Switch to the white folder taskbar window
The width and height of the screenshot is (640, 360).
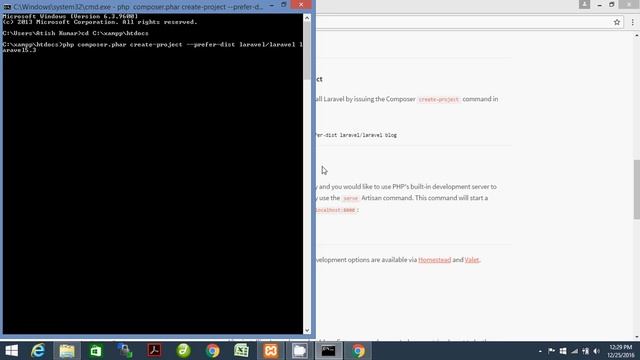(x=300, y=351)
